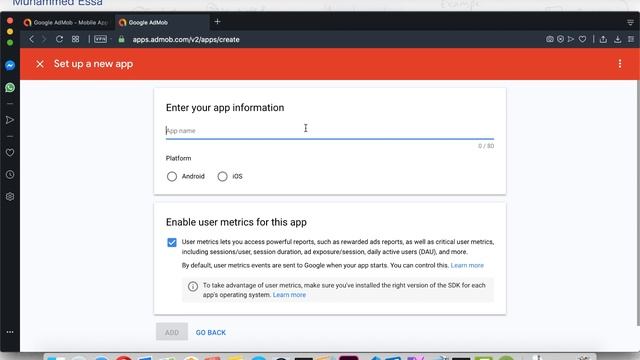Image resolution: width=640 pixels, height=360 pixels.
Task: Open settings gear in the sidebar
Action: 10,197
